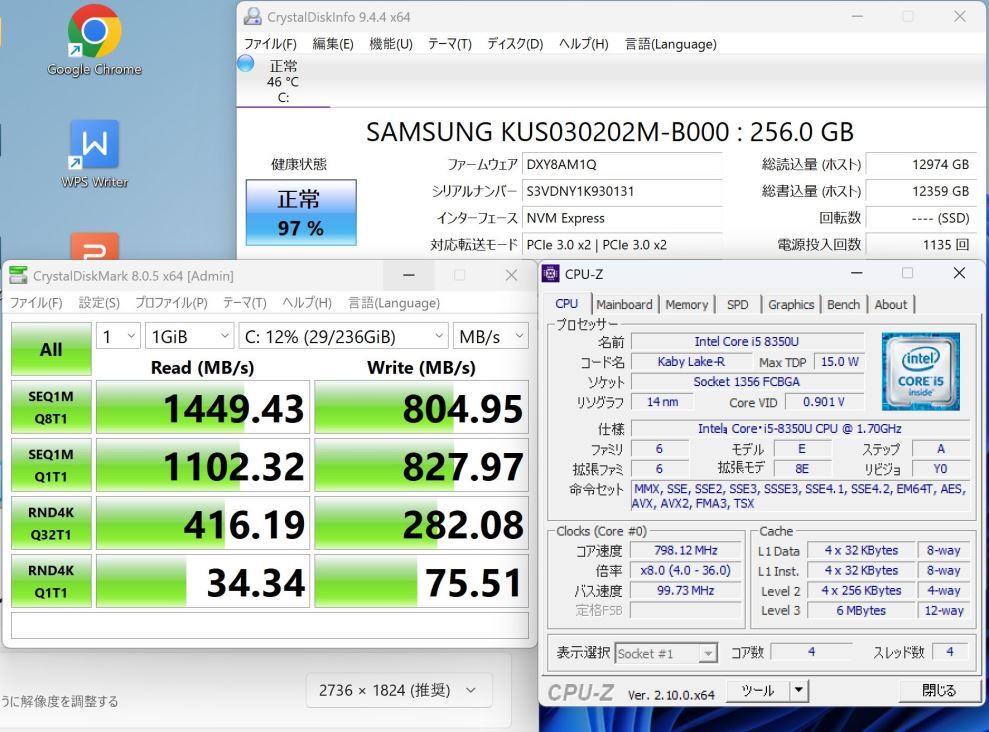The height and width of the screenshot is (732, 989).
Task: Click the code name field Kaby Lake-R
Action: click(691, 362)
